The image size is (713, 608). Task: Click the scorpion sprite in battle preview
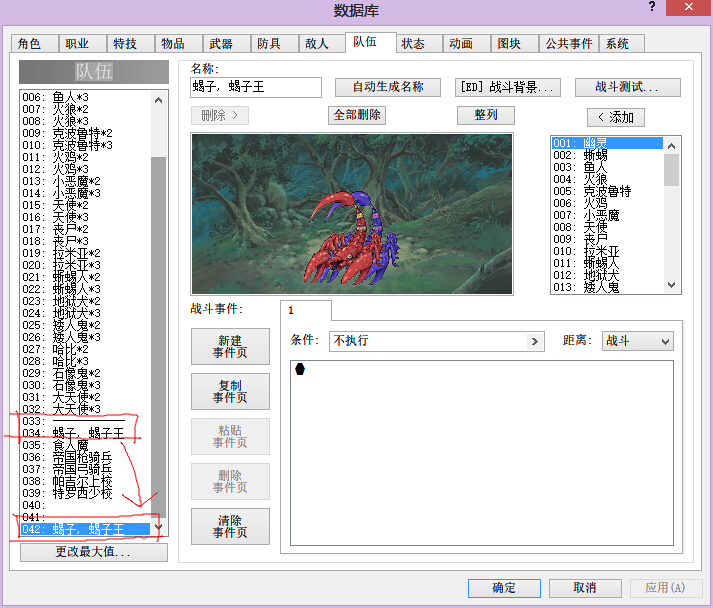pyautogui.click(x=352, y=240)
